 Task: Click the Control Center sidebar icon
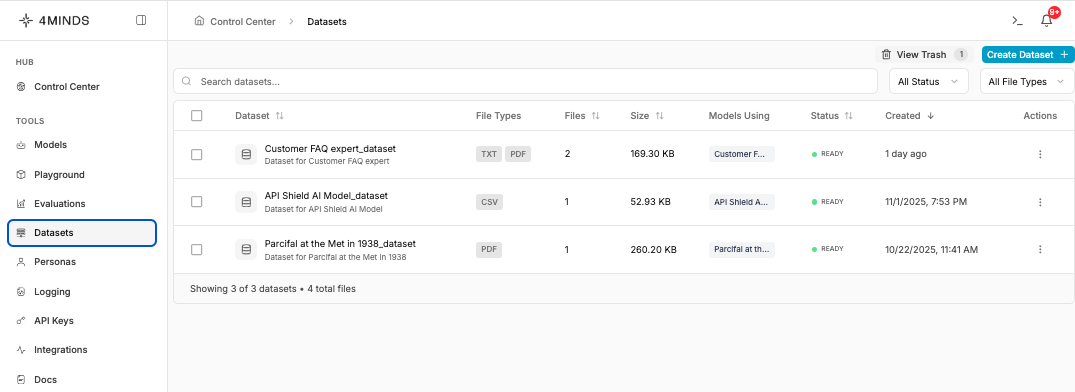[21, 87]
